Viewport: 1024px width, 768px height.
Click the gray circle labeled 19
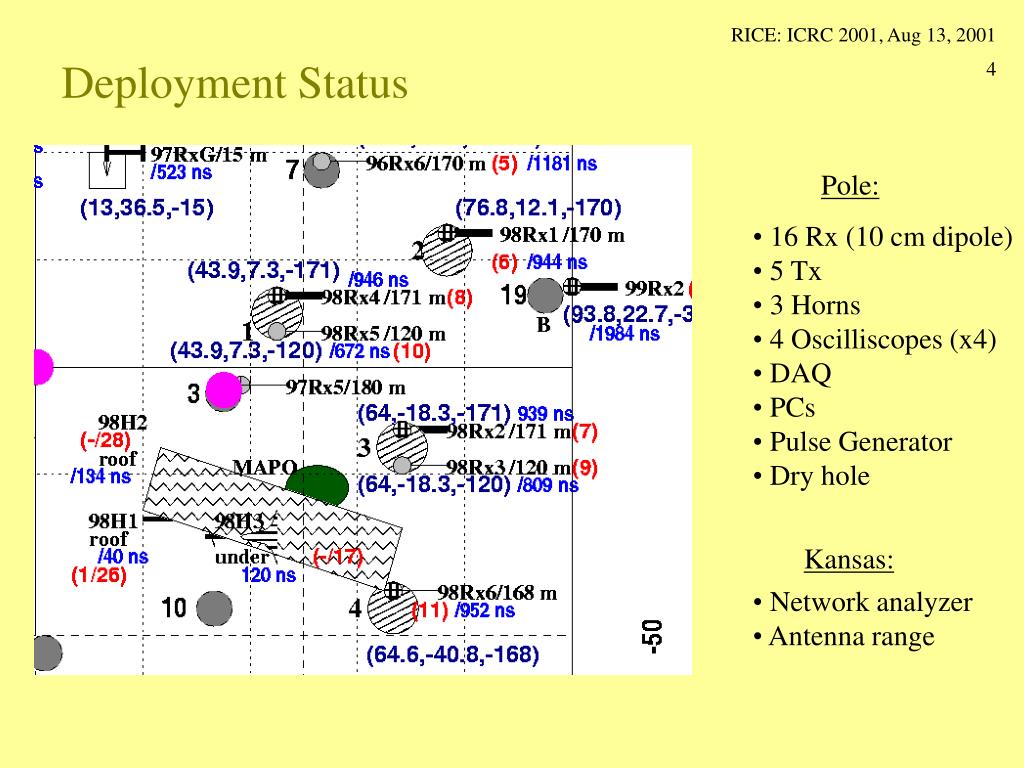pos(545,296)
